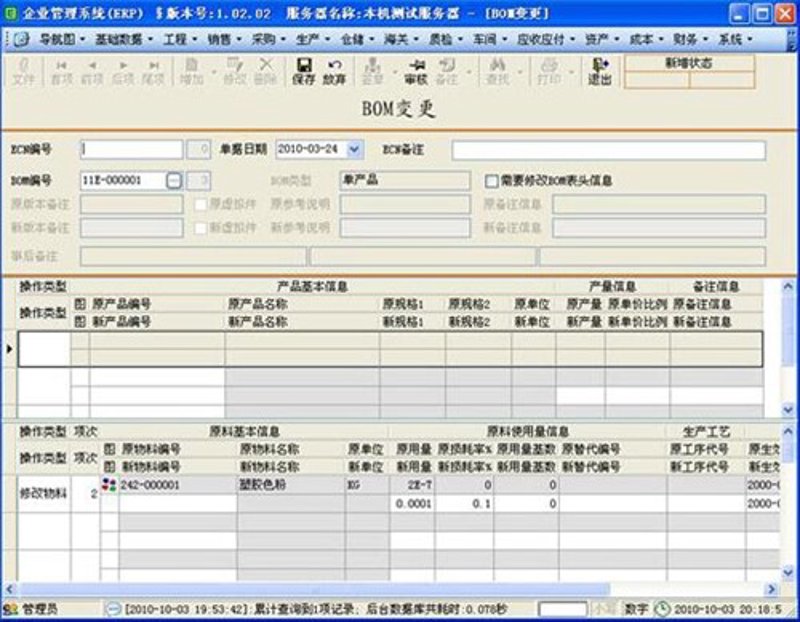The image size is (800, 622).
Task: Click the 修改 (Modify) toolbar icon
Action: (235, 71)
